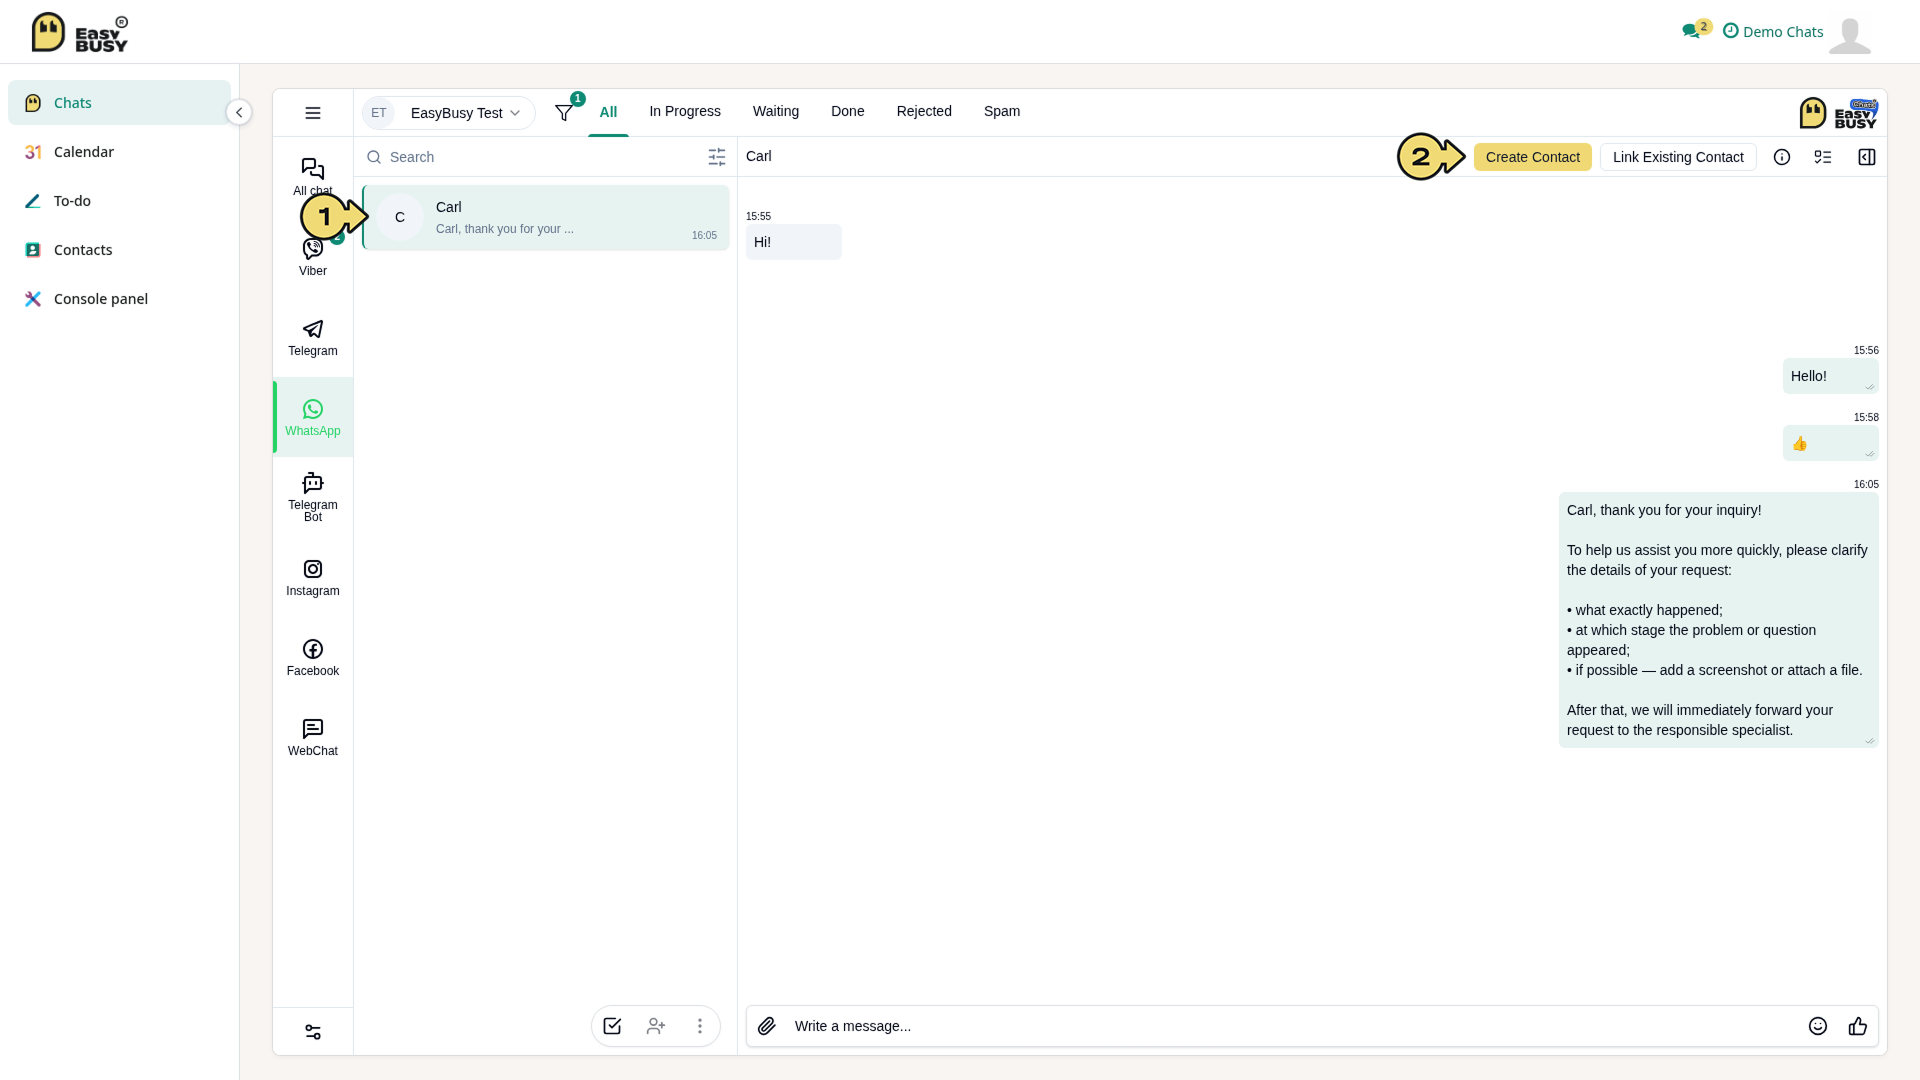
Task: Switch to the All tab
Action: [x=608, y=112]
